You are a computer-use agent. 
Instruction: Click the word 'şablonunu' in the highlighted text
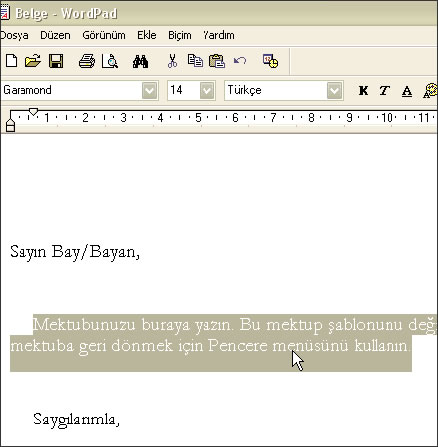tap(365, 325)
